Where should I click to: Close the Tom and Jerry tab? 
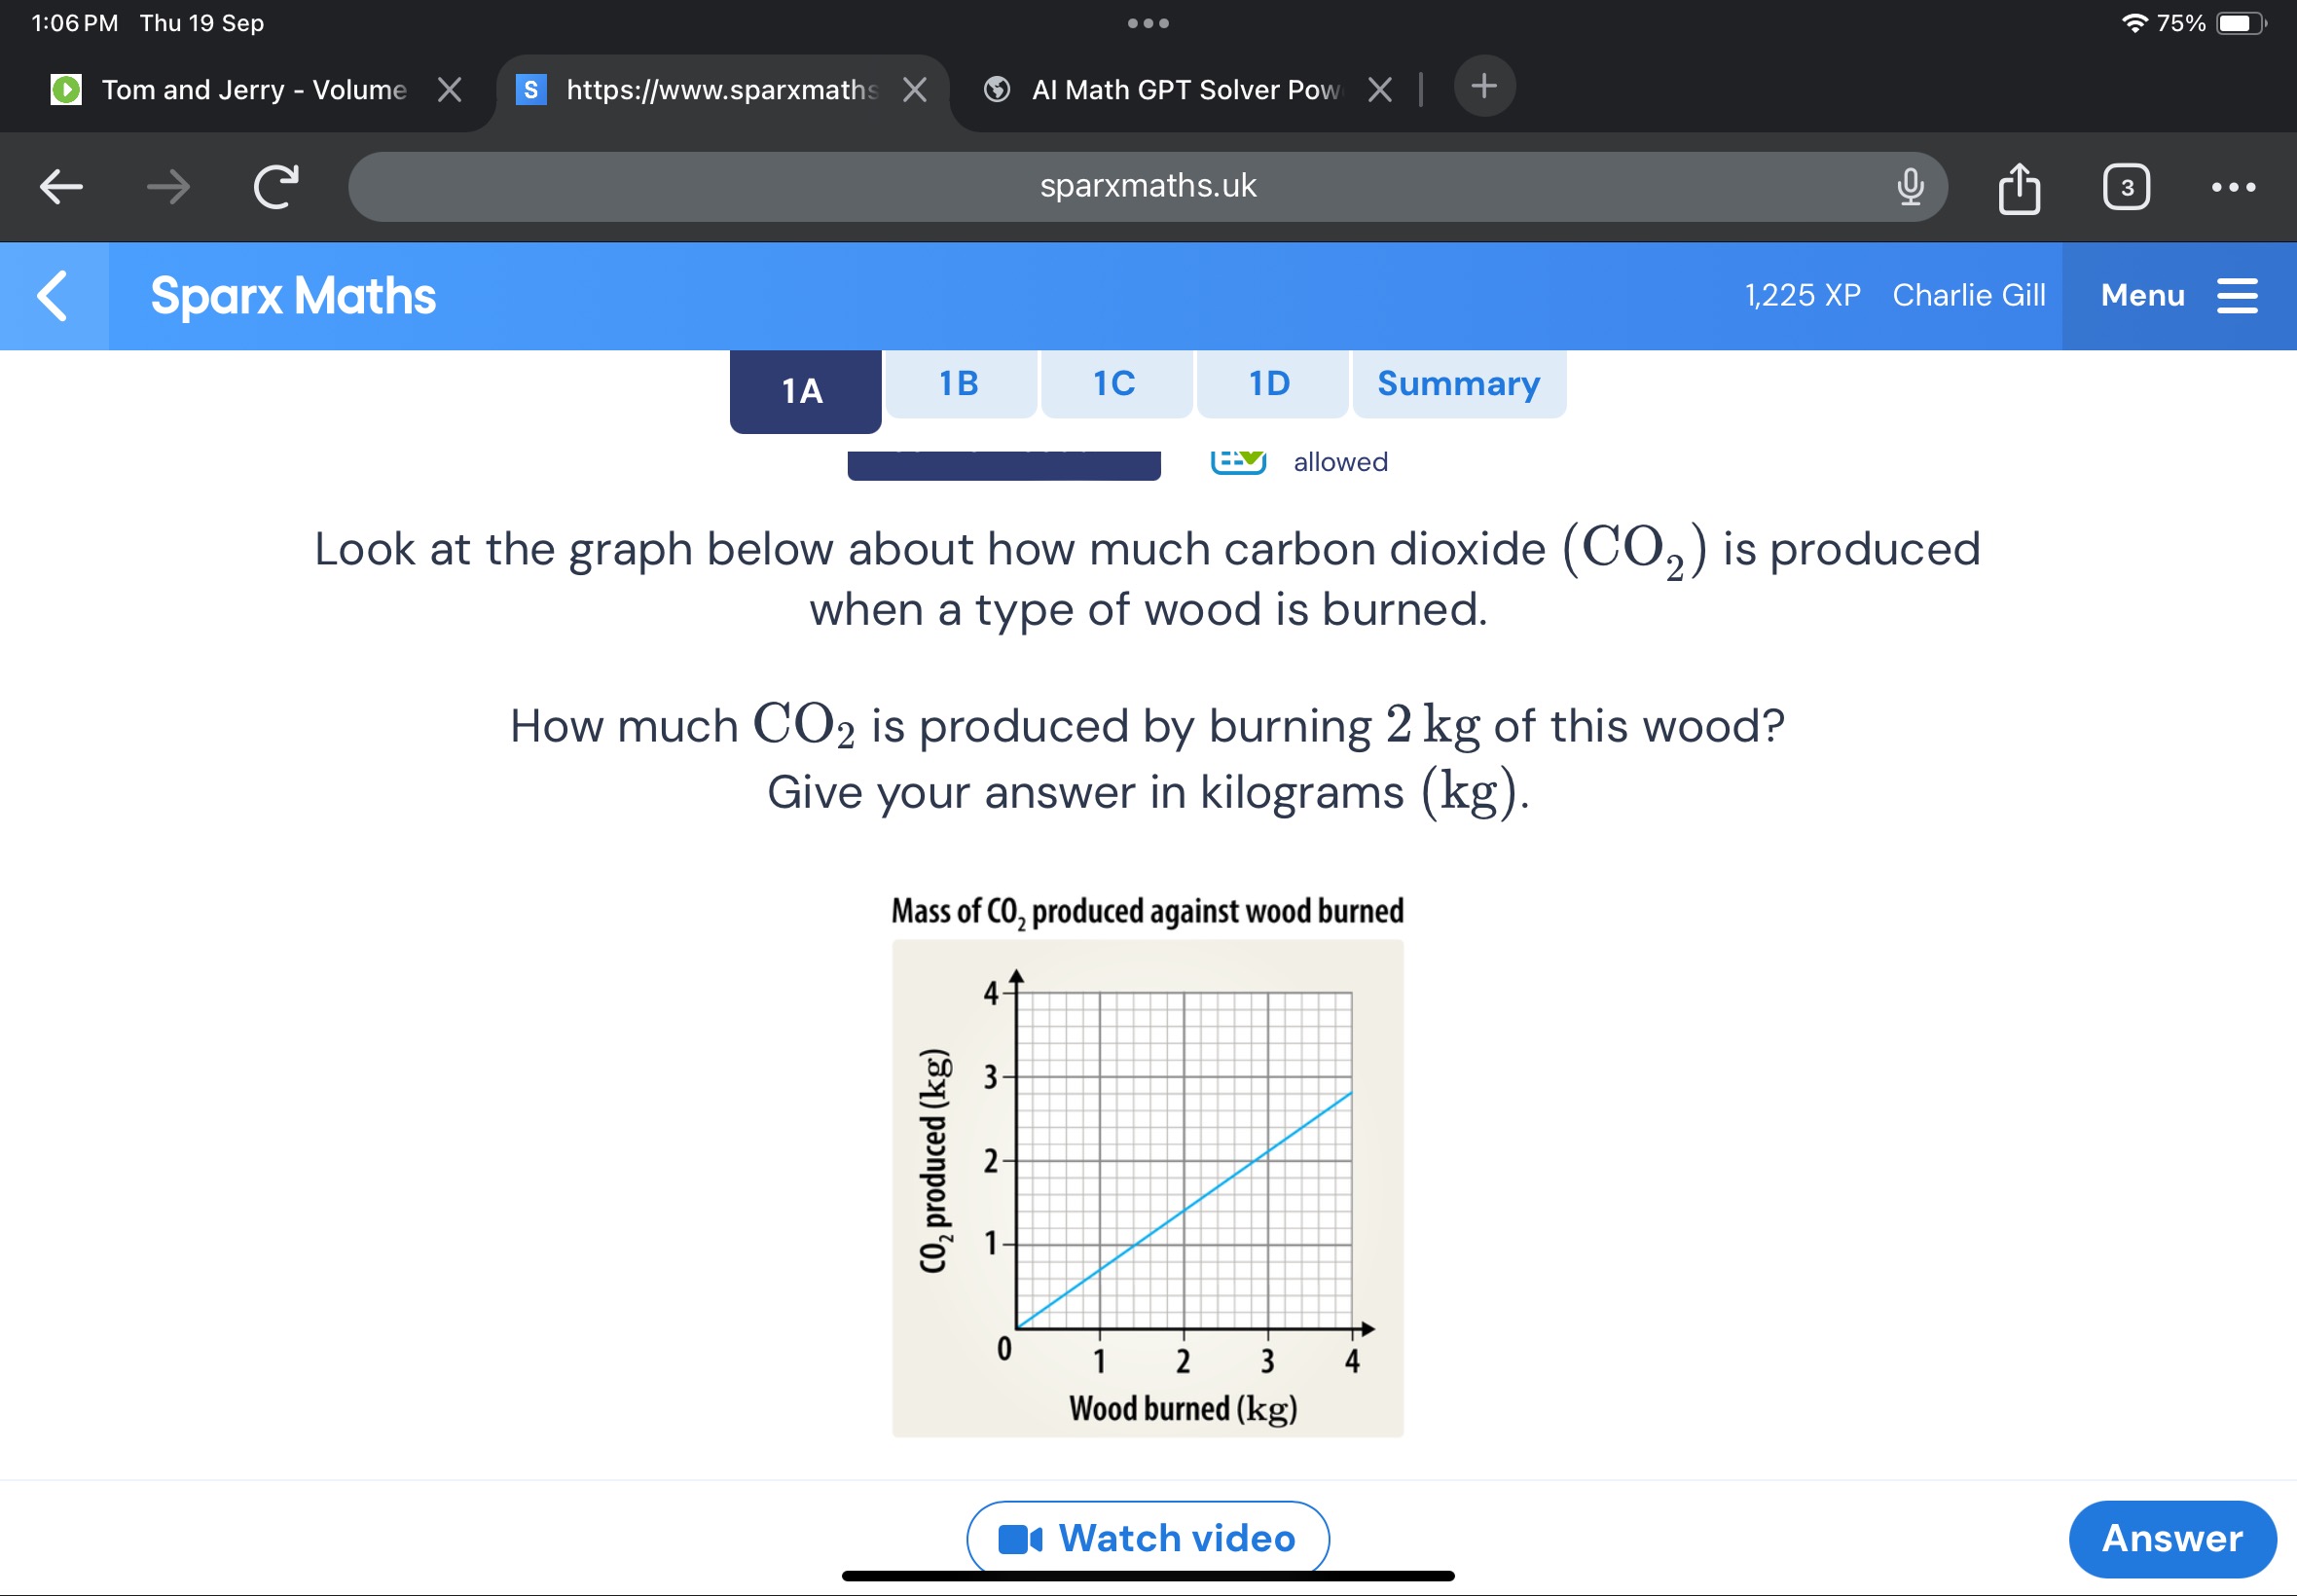coord(450,90)
